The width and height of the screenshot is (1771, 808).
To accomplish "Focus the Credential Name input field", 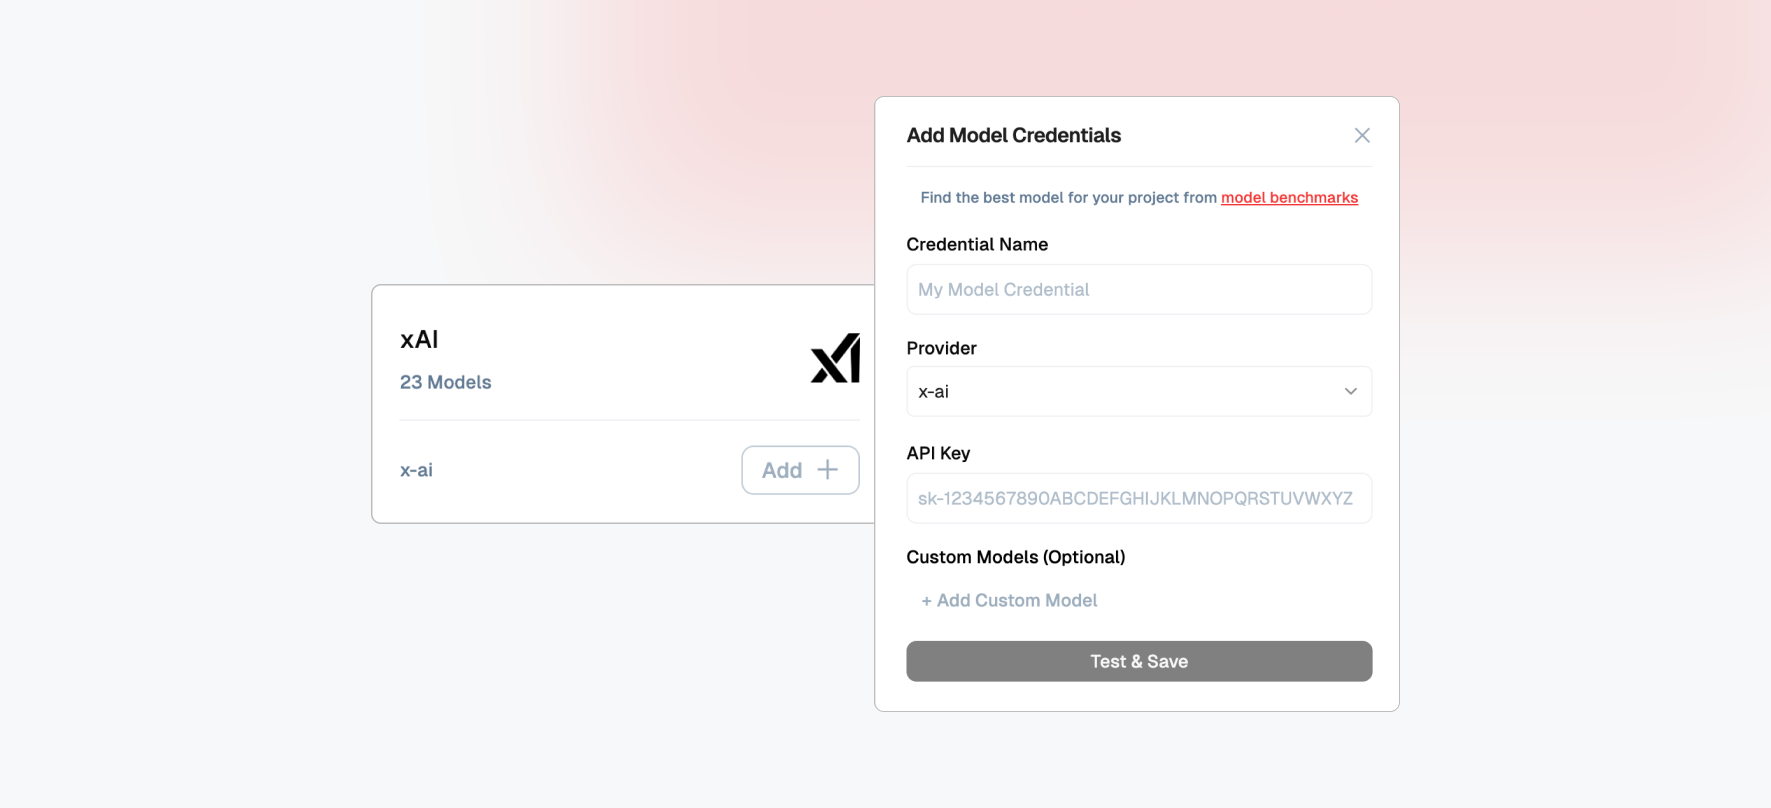I will pyautogui.click(x=1138, y=289).
